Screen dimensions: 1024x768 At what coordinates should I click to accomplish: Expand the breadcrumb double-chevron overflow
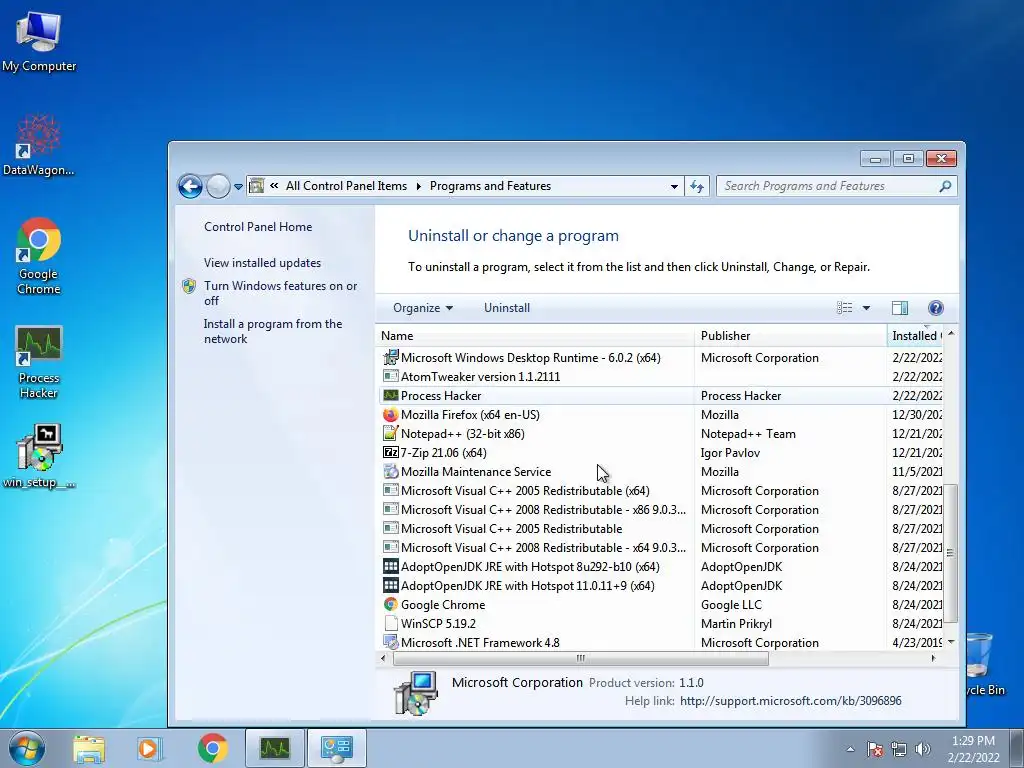click(x=274, y=186)
